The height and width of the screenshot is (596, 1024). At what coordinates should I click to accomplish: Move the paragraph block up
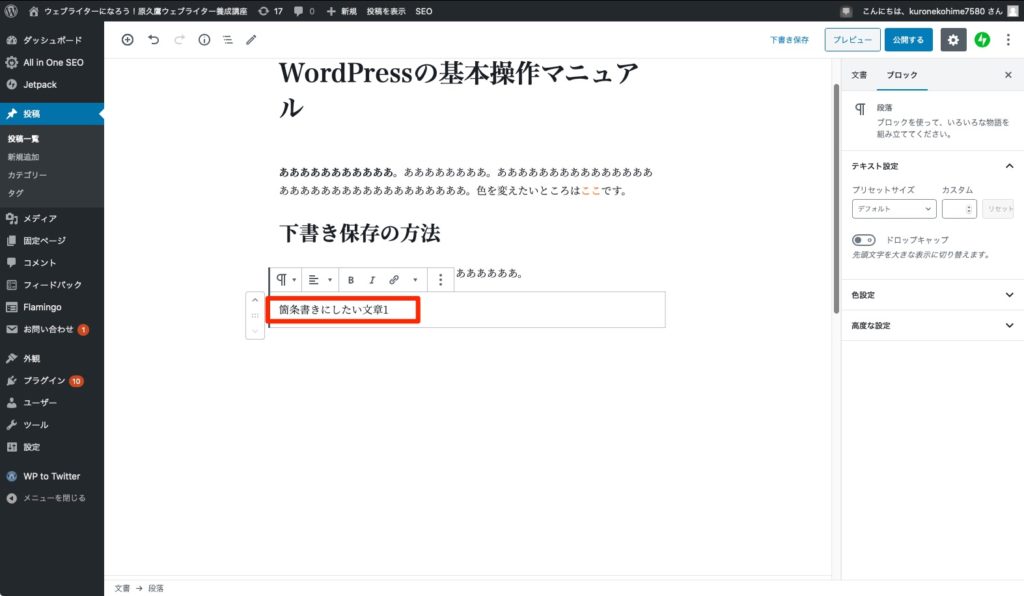click(255, 300)
